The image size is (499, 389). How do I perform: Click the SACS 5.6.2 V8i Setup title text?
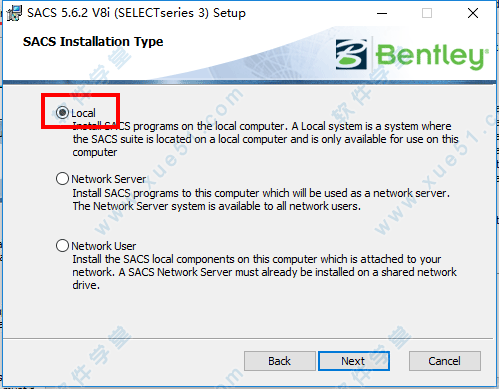point(136,13)
